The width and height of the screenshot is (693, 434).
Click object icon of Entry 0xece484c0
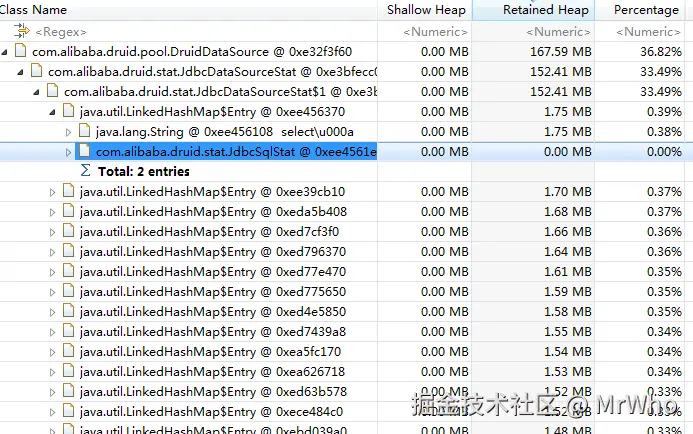tap(68, 411)
